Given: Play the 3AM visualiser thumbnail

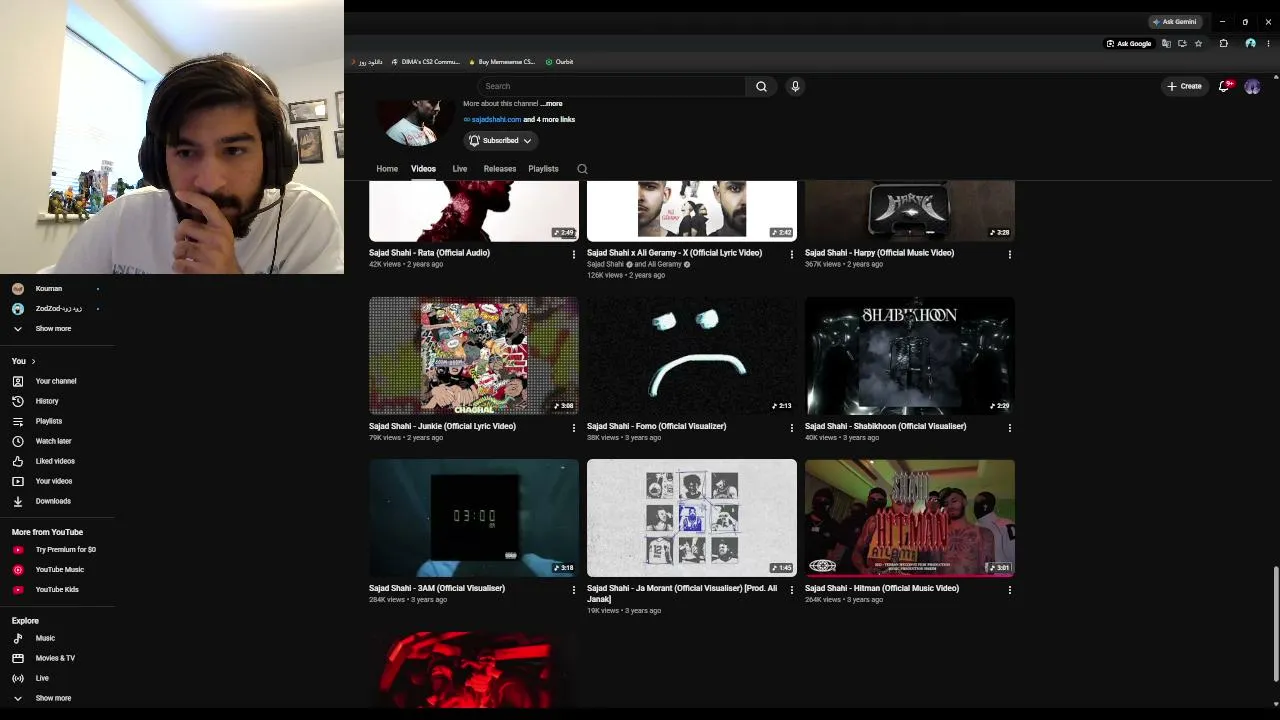Looking at the screenshot, I should click(x=474, y=518).
